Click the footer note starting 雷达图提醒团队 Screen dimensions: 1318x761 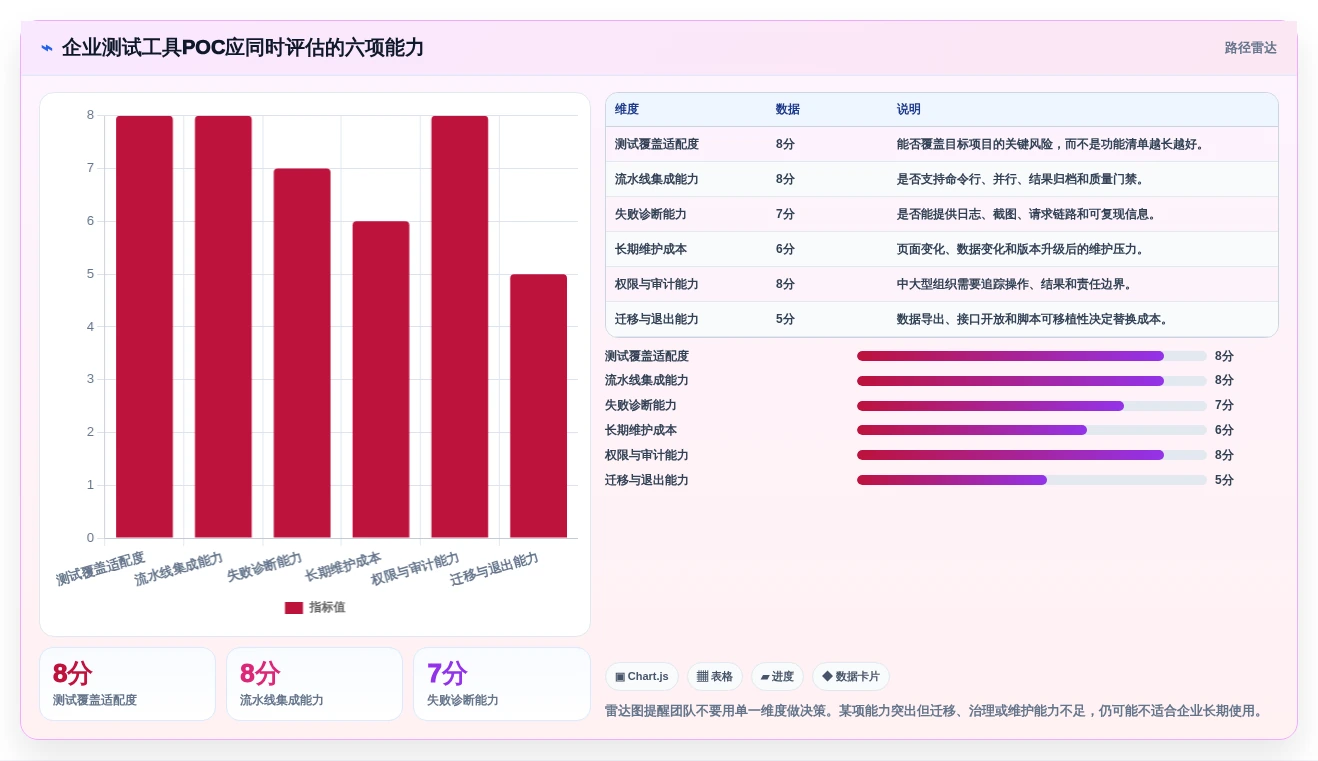937,711
